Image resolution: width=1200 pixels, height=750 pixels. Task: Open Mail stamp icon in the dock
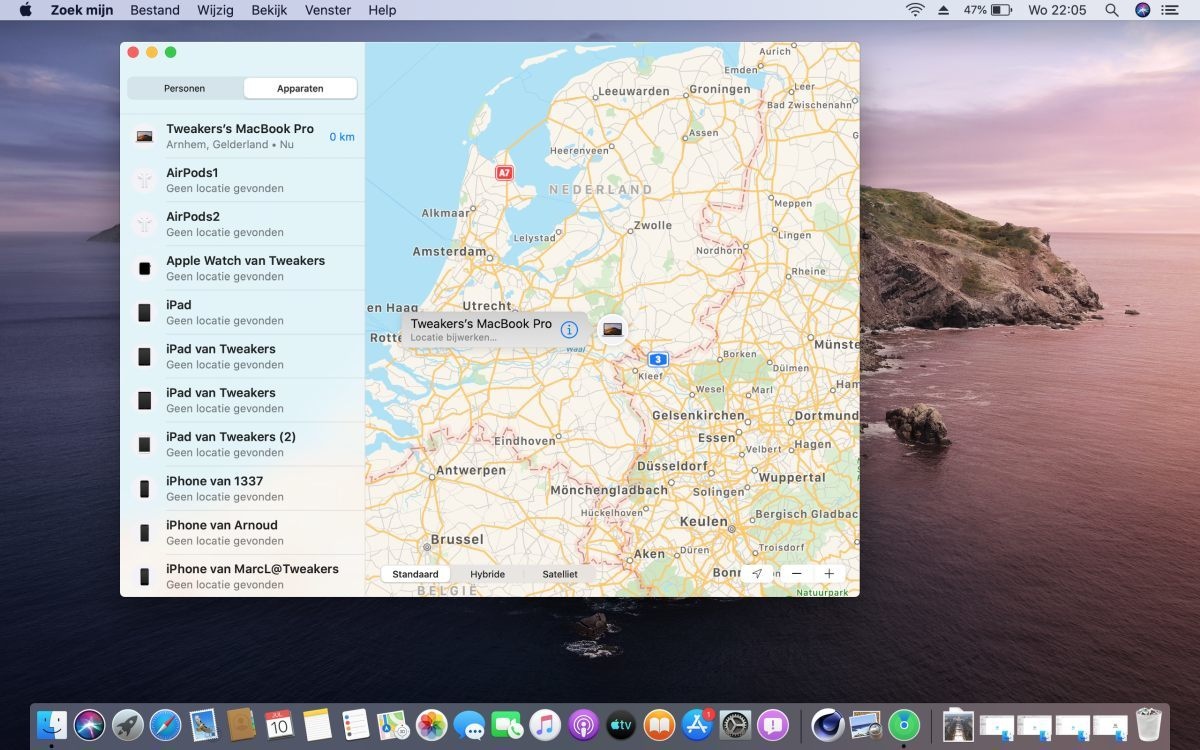tap(204, 725)
